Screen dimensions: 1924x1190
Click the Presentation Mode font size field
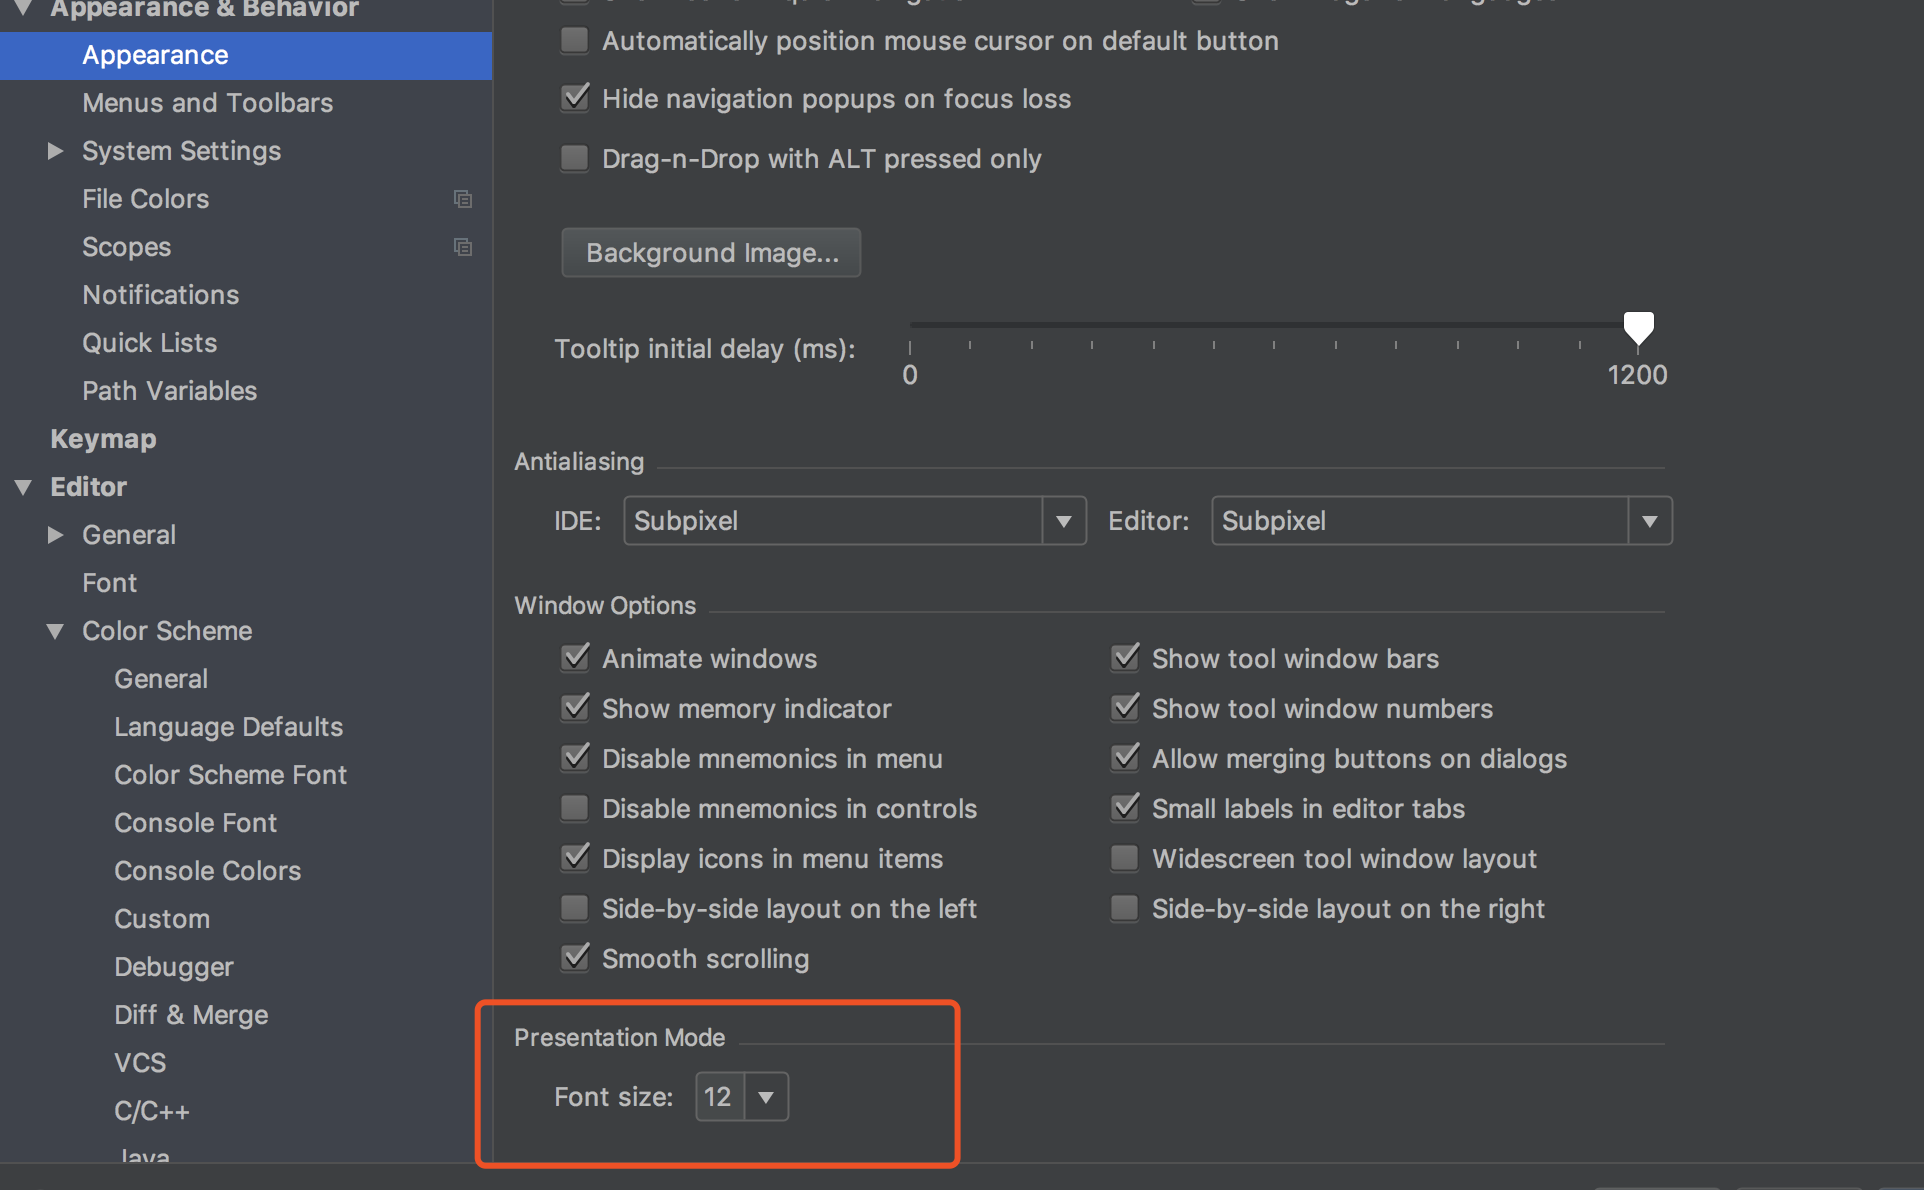pyautogui.click(x=719, y=1097)
